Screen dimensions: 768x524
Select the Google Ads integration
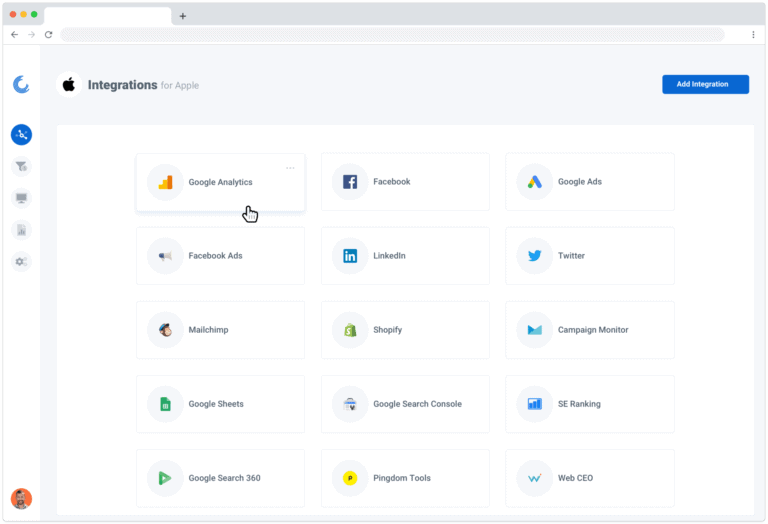click(589, 182)
